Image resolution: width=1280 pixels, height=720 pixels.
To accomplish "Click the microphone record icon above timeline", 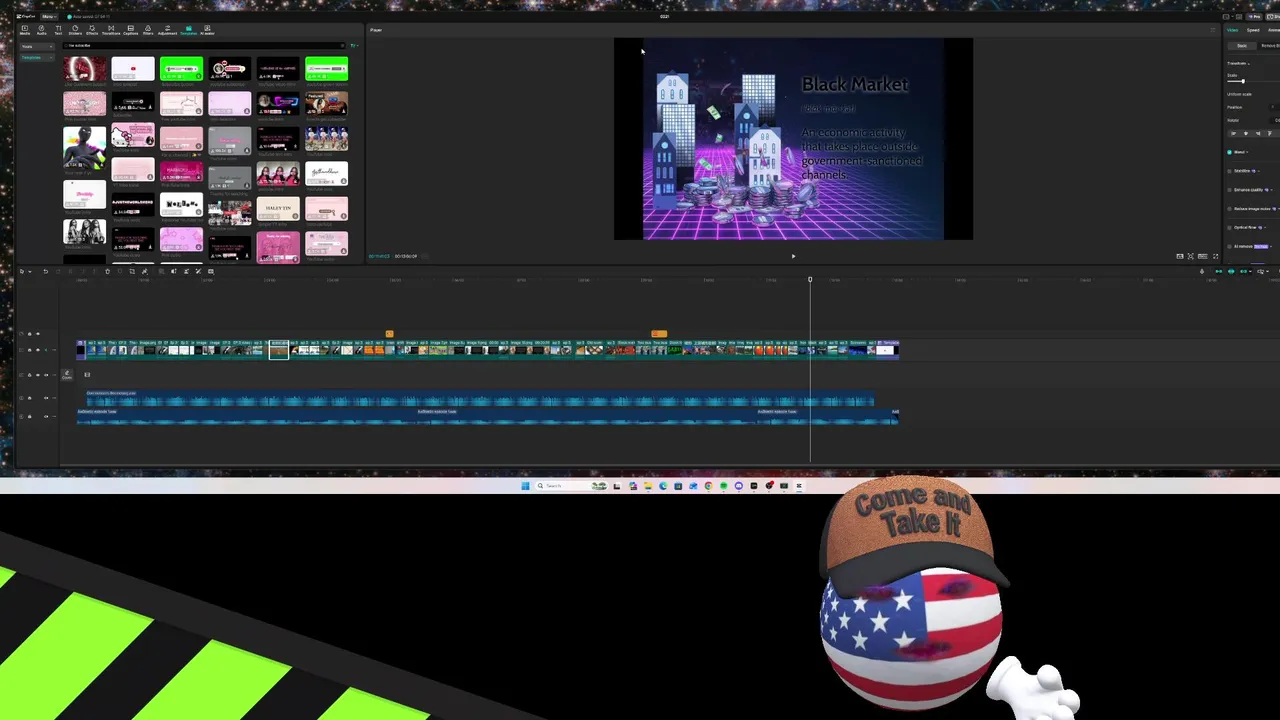I will (x=1202, y=271).
